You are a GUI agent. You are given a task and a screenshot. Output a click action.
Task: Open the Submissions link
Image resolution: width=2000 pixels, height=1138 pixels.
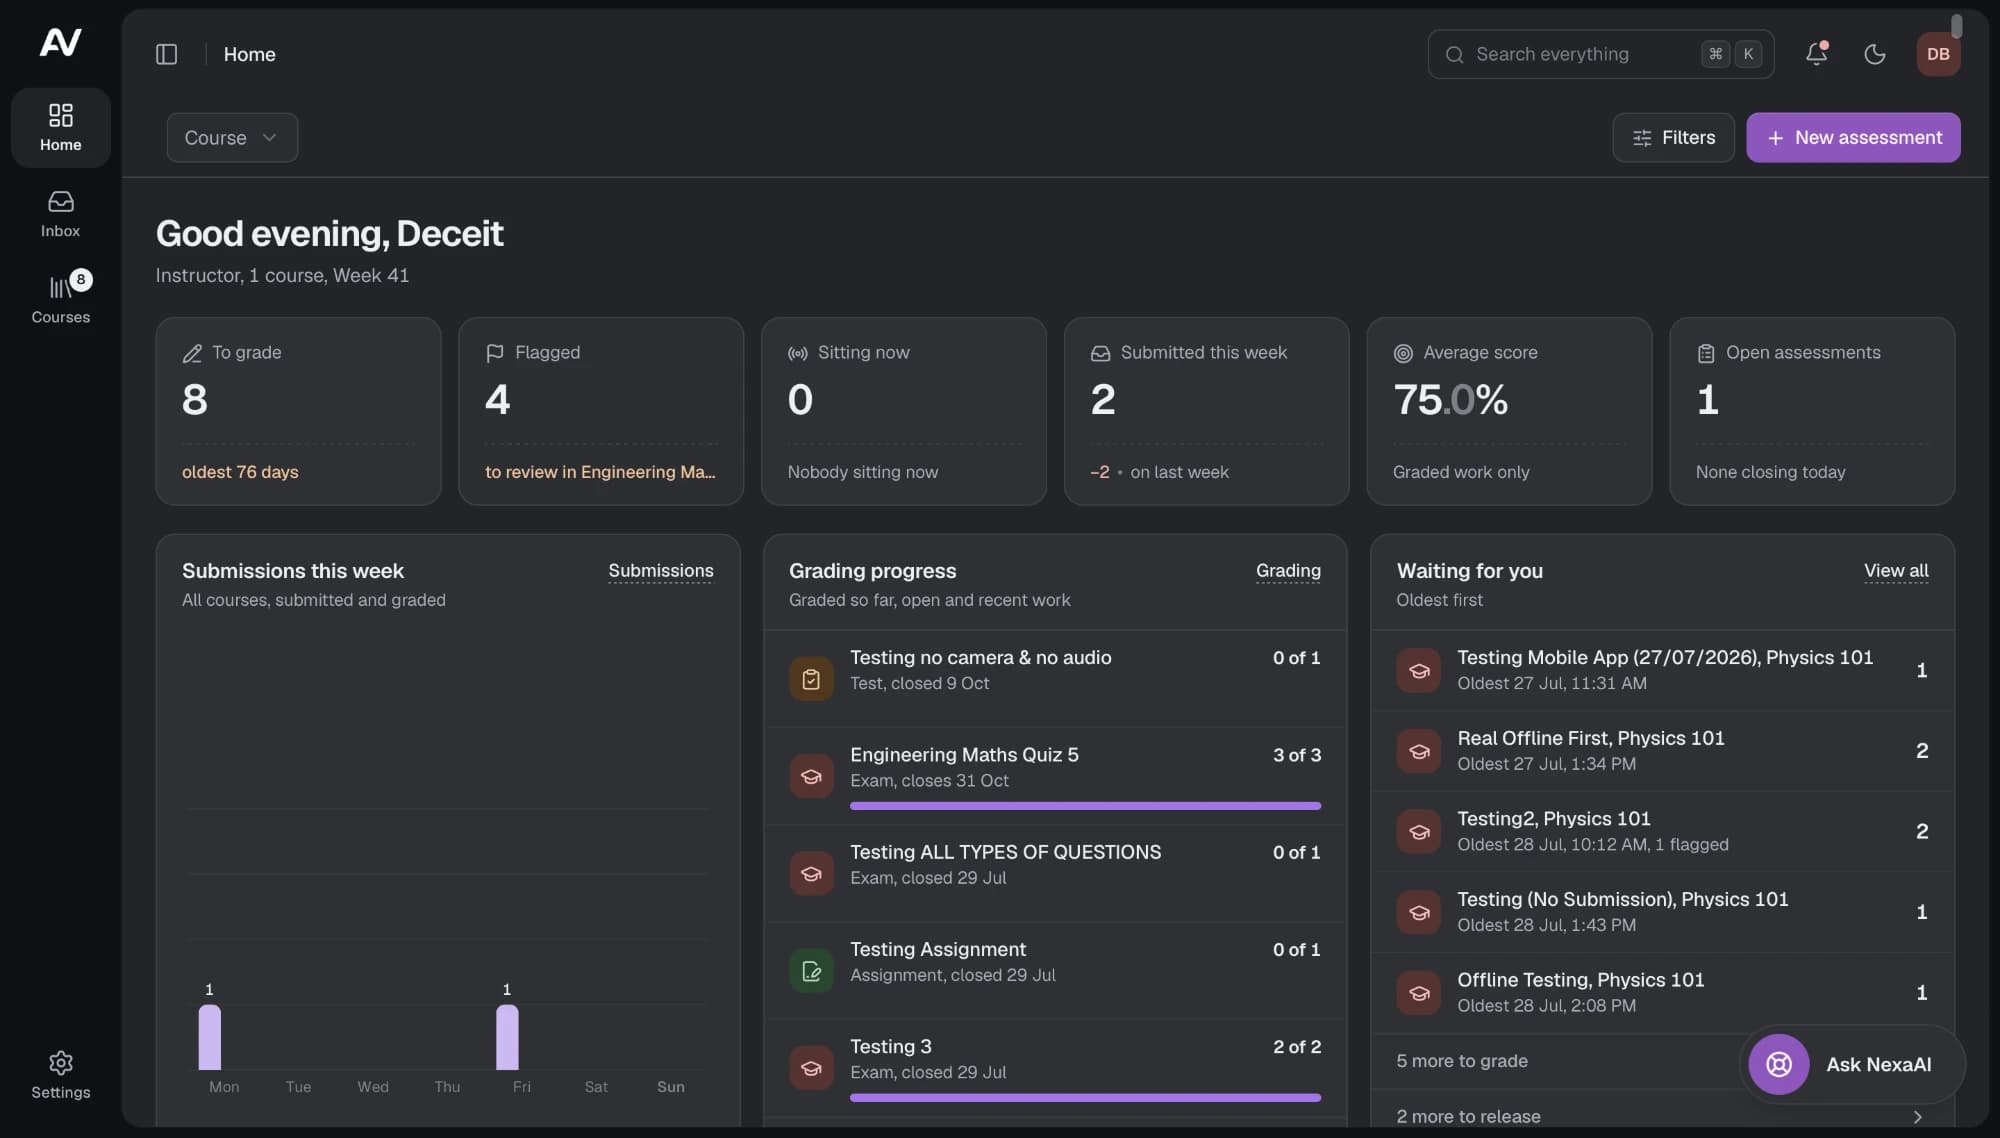coord(661,571)
